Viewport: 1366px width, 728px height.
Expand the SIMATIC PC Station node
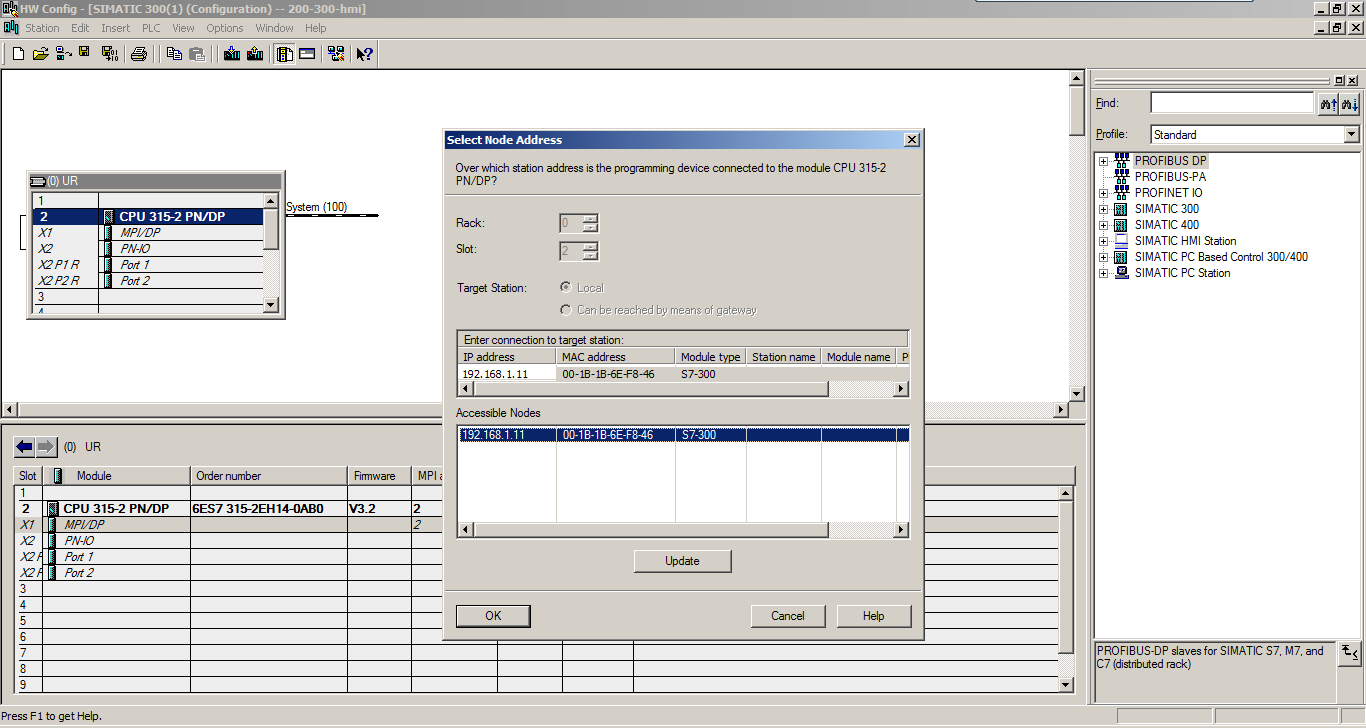1104,273
